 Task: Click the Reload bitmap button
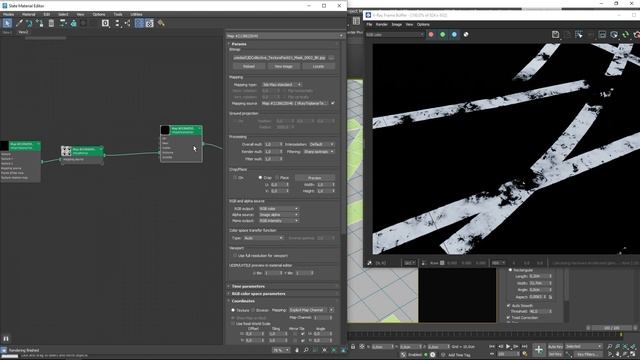tap(249, 66)
